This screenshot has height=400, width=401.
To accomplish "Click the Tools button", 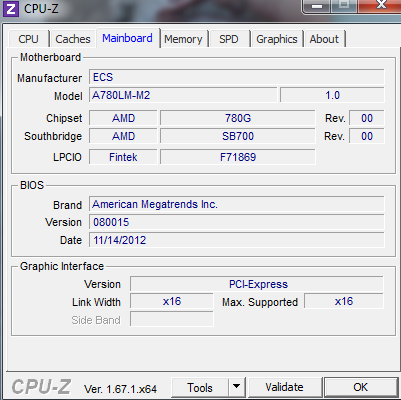I will (x=200, y=387).
